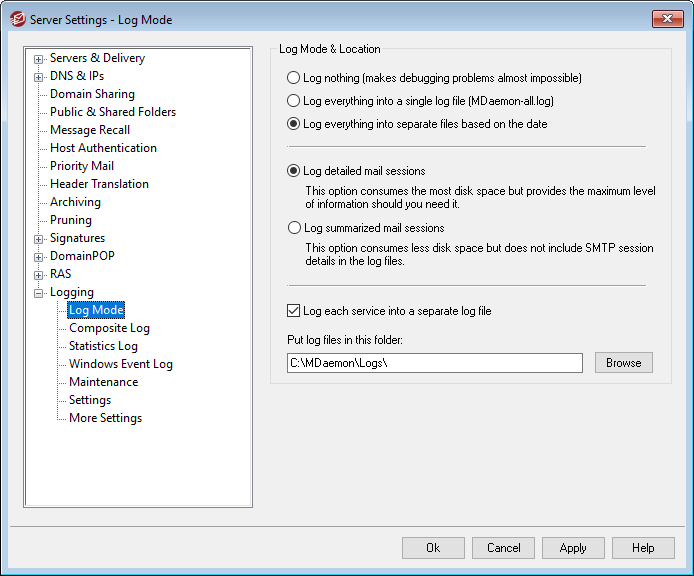
Task: Click the MDaemon icon in title bar
Action: 17,19
